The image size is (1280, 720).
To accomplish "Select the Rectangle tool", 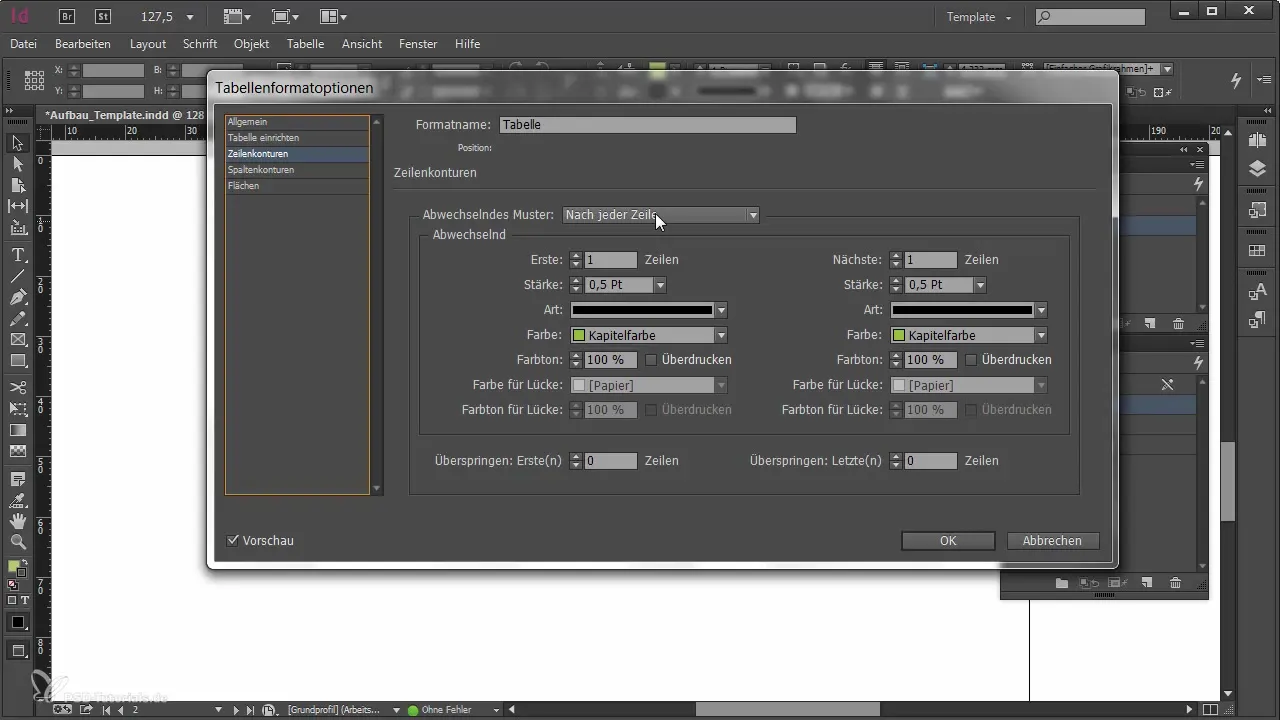I will 18,361.
